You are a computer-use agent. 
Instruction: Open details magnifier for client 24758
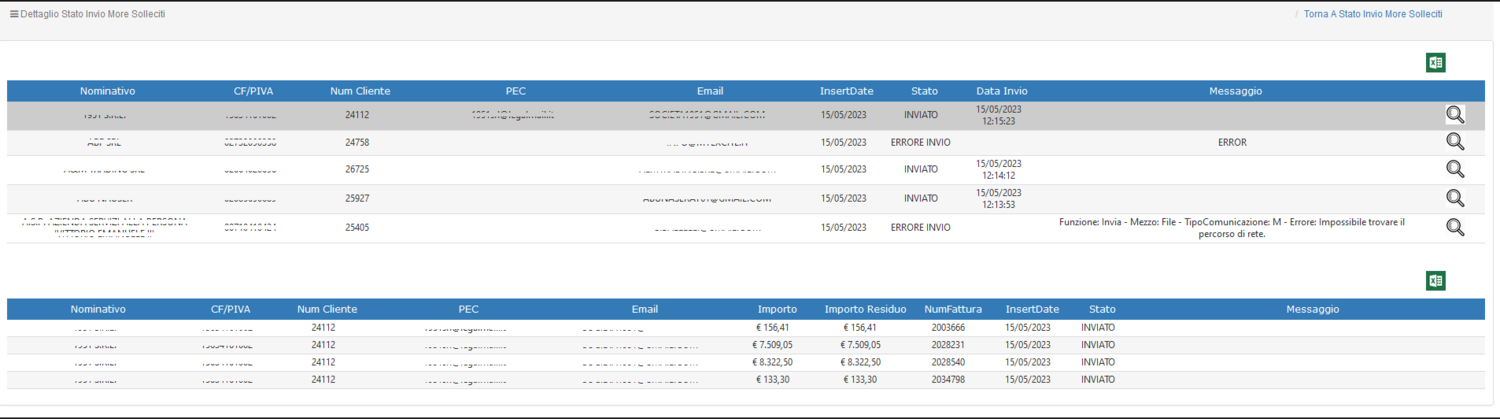coord(1455,142)
